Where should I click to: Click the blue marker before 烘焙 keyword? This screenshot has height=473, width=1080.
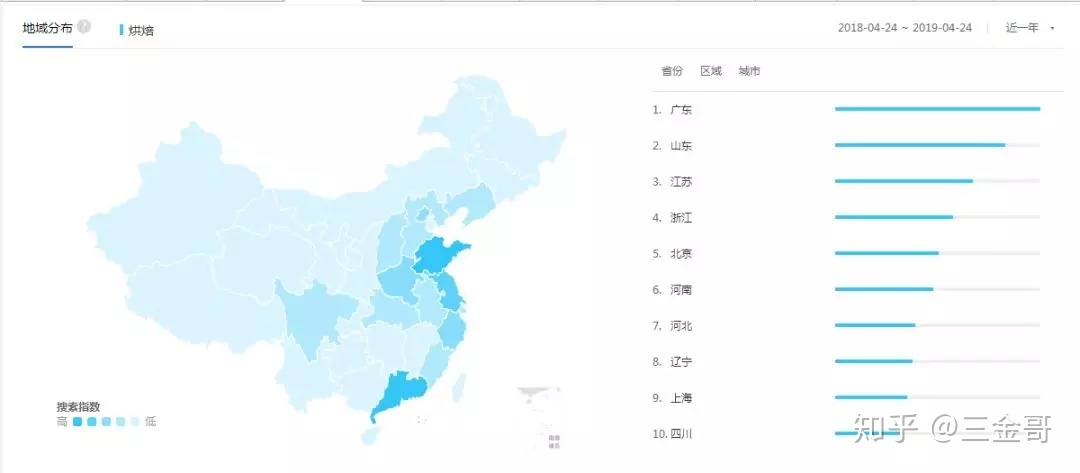click(121, 30)
